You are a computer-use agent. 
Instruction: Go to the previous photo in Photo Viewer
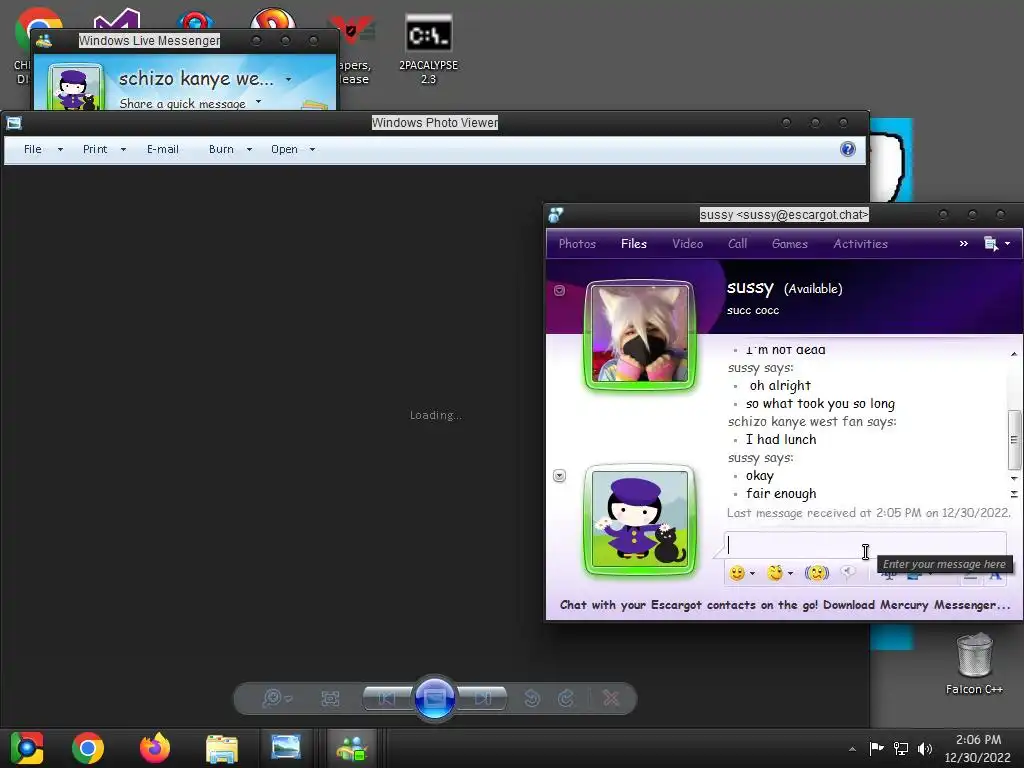tap(387, 699)
